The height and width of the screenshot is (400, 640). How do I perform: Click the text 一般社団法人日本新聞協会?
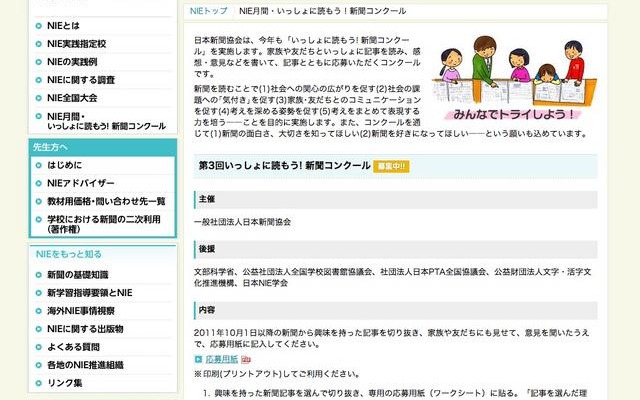click(242, 222)
